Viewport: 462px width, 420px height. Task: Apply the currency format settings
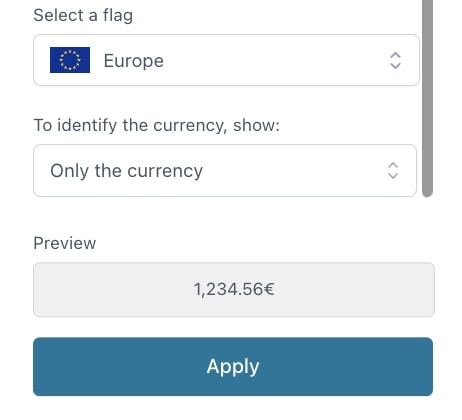pos(233,367)
